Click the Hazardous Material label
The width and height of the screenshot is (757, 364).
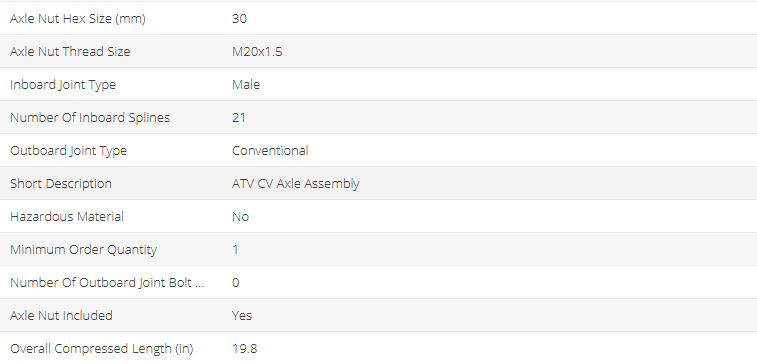click(x=67, y=217)
